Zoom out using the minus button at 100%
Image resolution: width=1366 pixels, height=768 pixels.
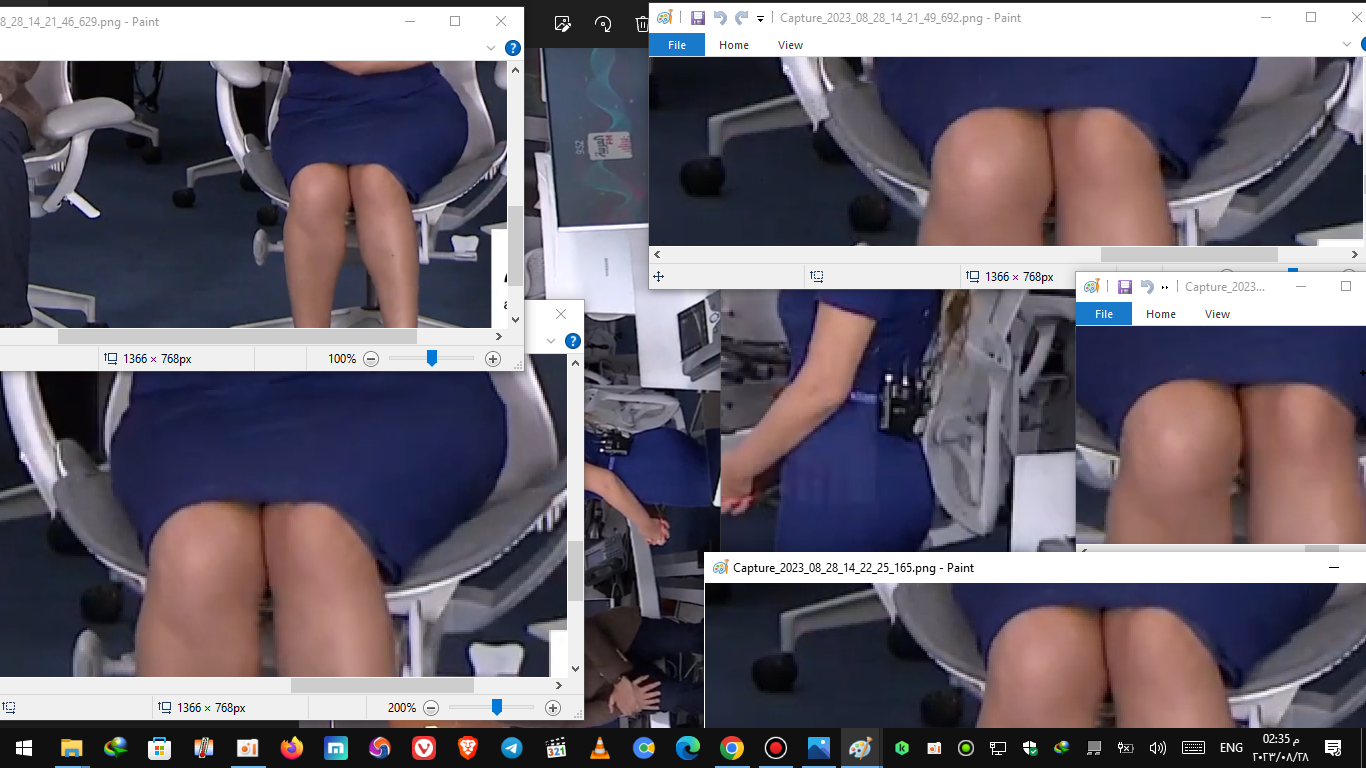(371, 359)
